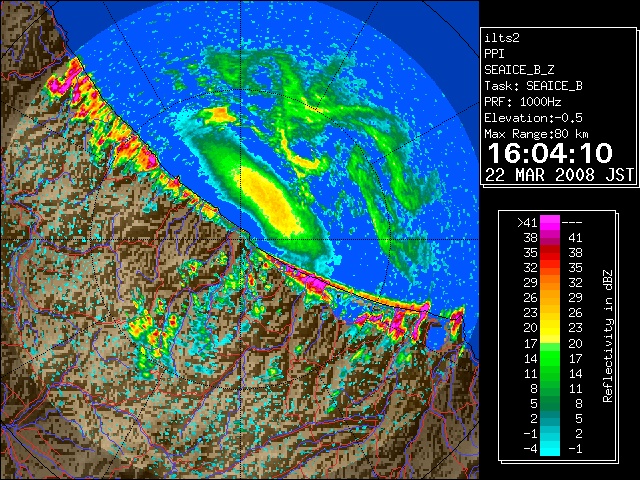640x480 pixels.
Task: Click the ">41" legend value
Action: pyautogui.click(x=527, y=223)
